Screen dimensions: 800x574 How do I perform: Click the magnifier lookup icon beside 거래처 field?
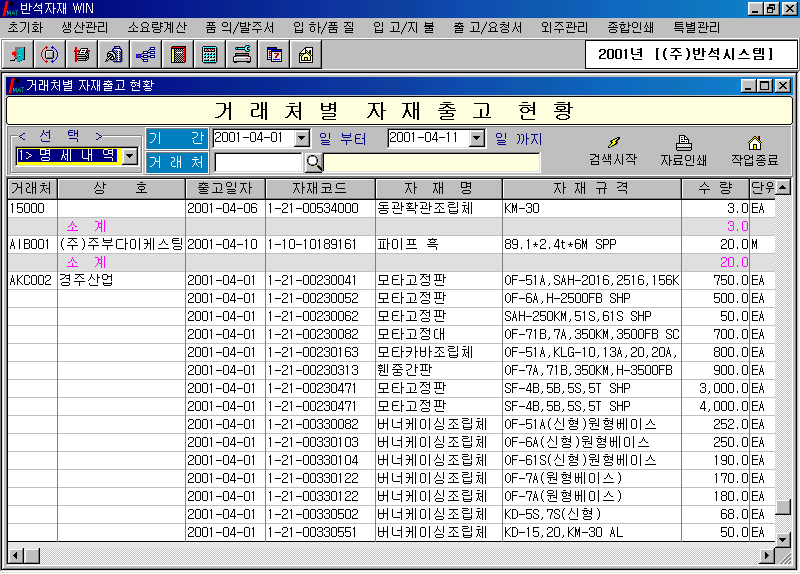[x=313, y=162]
